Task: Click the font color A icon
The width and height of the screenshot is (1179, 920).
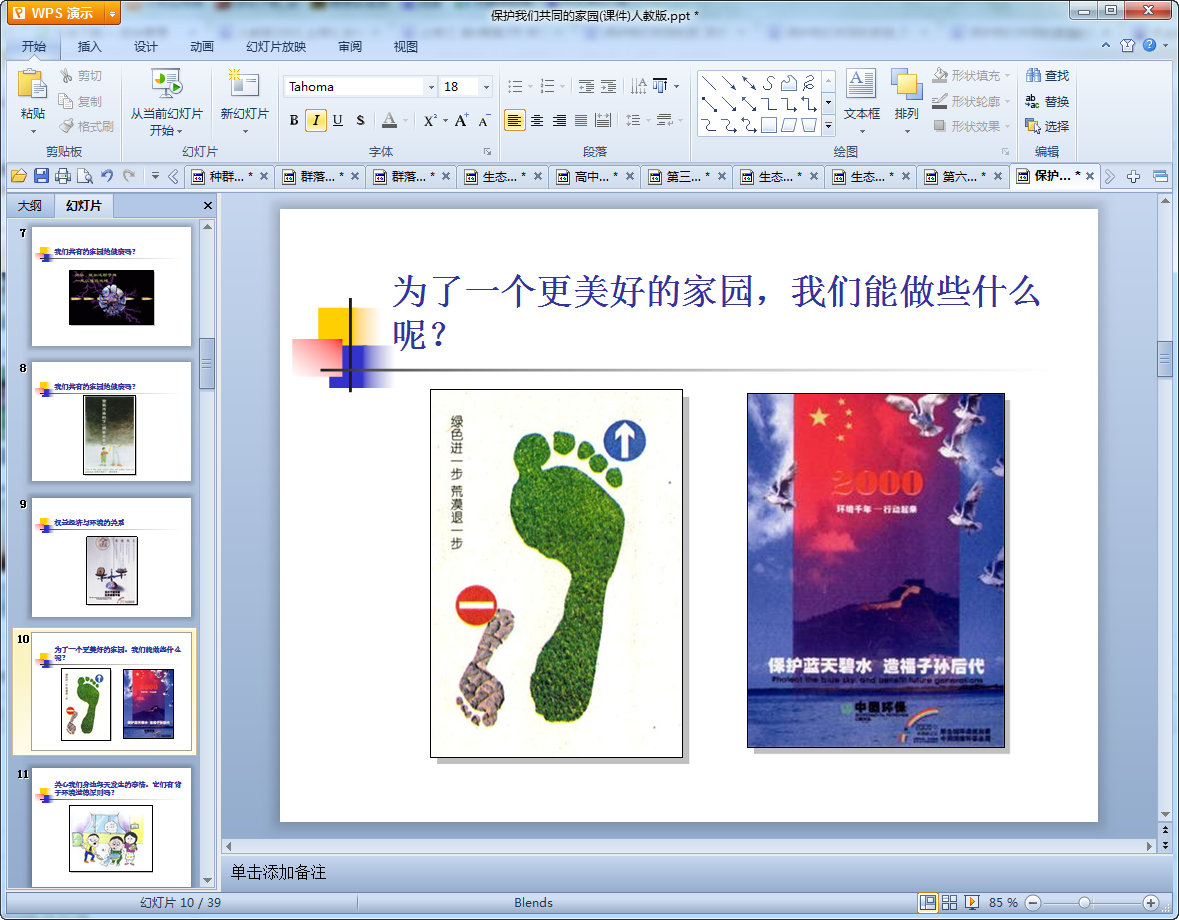Action: tap(389, 120)
